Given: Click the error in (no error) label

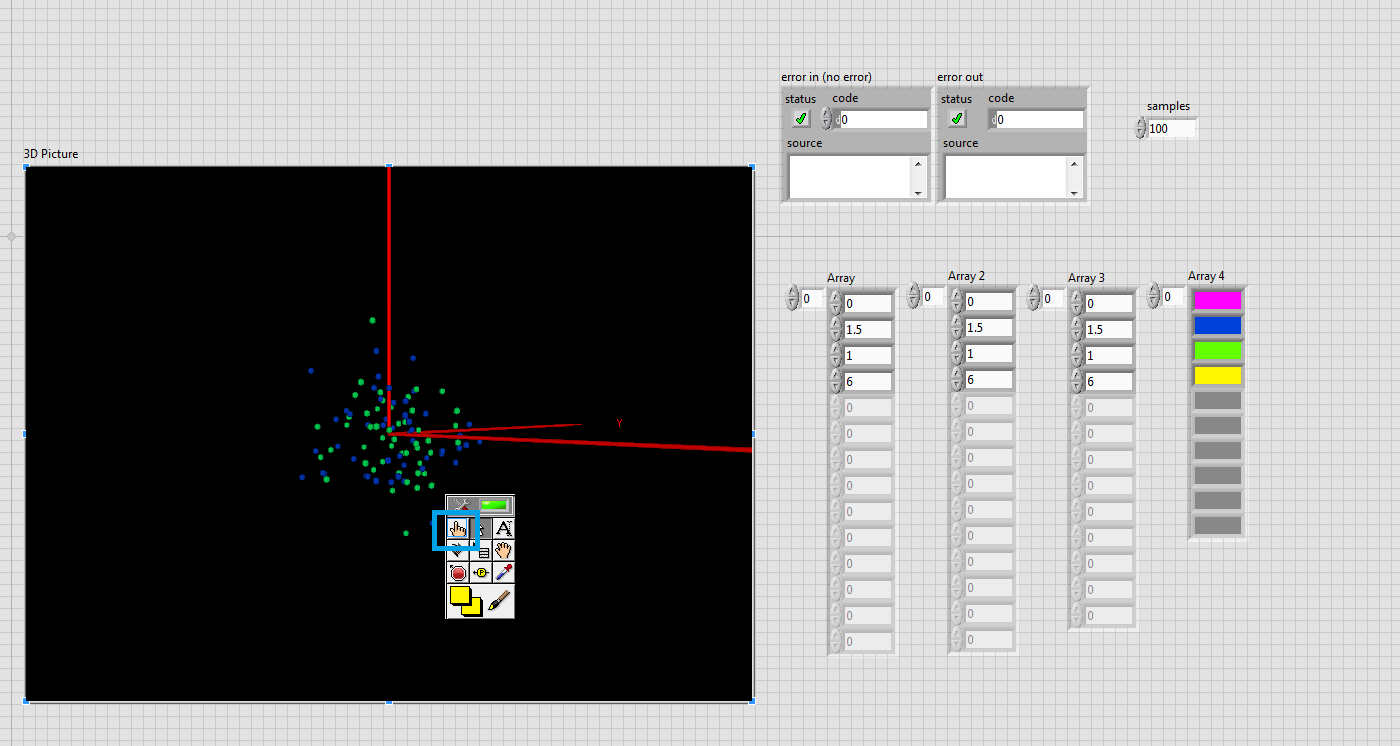Looking at the screenshot, I should [826, 77].
